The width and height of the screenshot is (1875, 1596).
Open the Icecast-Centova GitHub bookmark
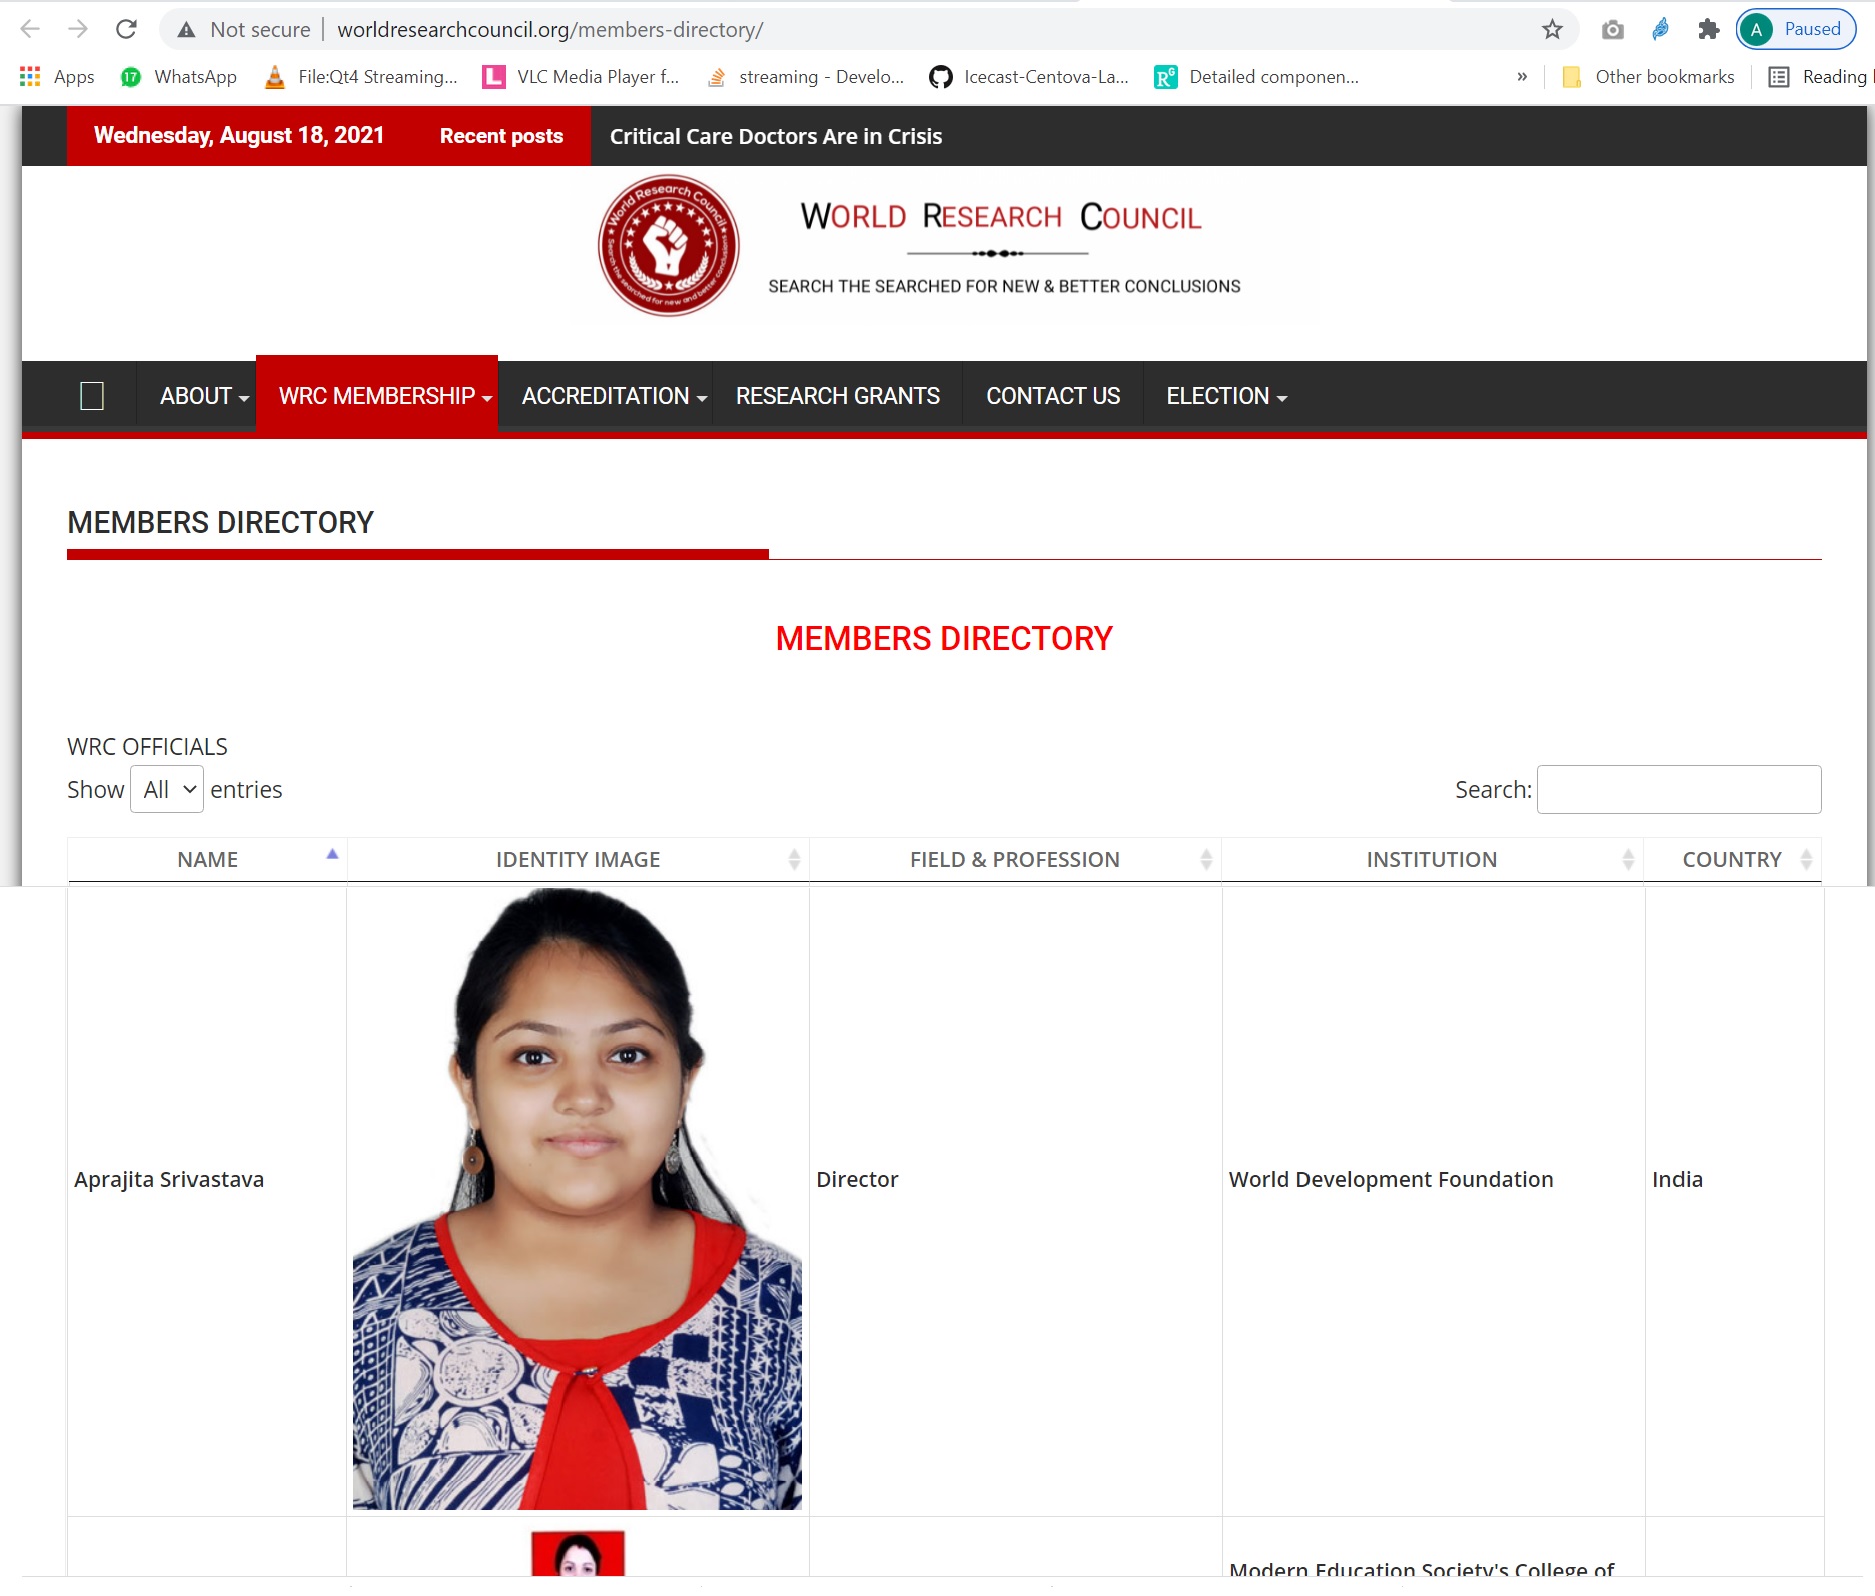(1029, 77)
